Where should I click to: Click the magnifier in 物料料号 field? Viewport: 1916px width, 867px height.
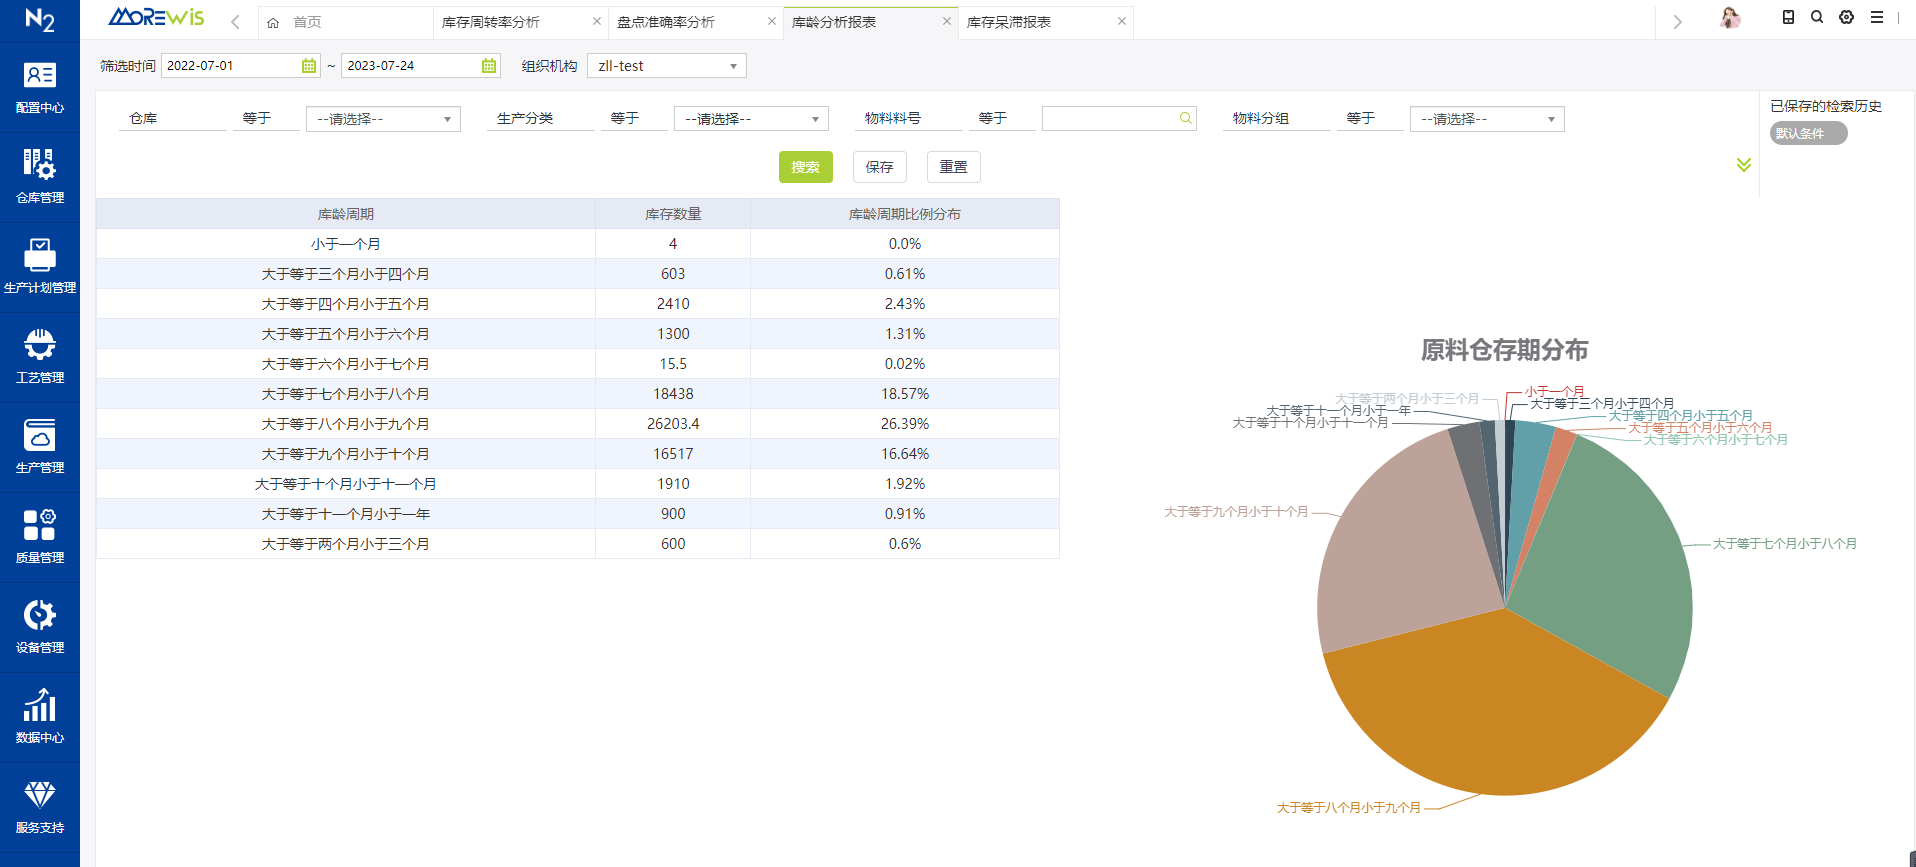coord(1185,119)
